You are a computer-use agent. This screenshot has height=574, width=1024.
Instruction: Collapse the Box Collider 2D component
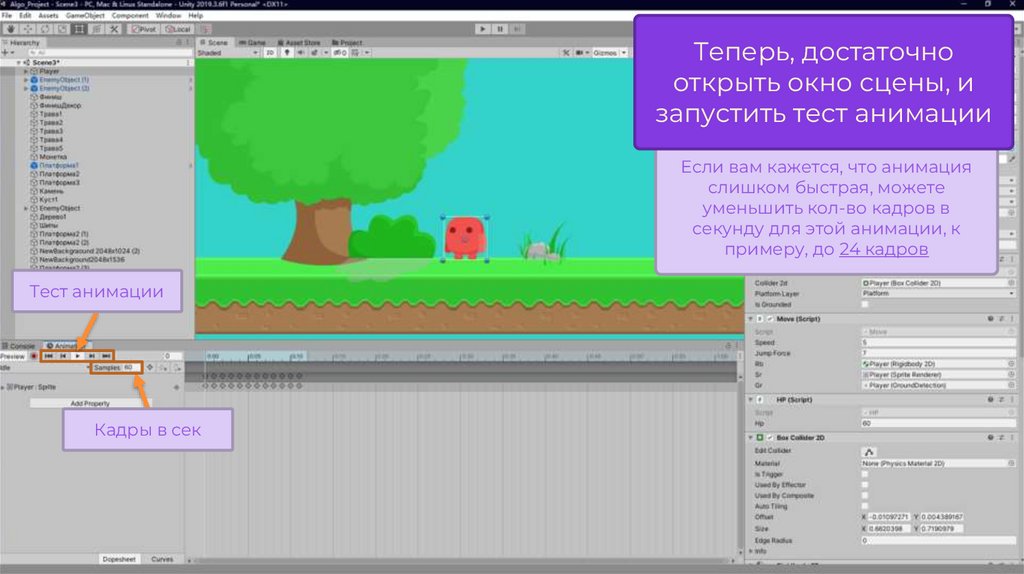coord(751,438)
